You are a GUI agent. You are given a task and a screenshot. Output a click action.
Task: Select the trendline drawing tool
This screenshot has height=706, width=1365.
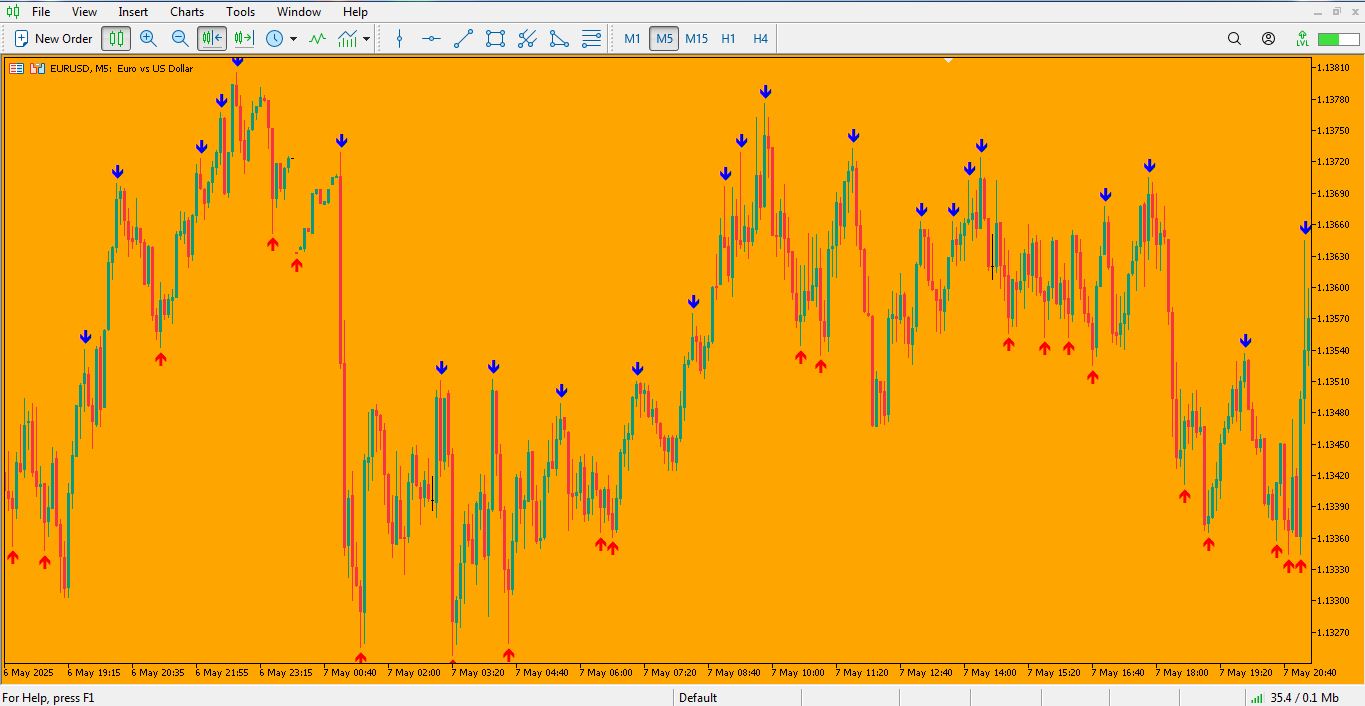coord(463,39)
